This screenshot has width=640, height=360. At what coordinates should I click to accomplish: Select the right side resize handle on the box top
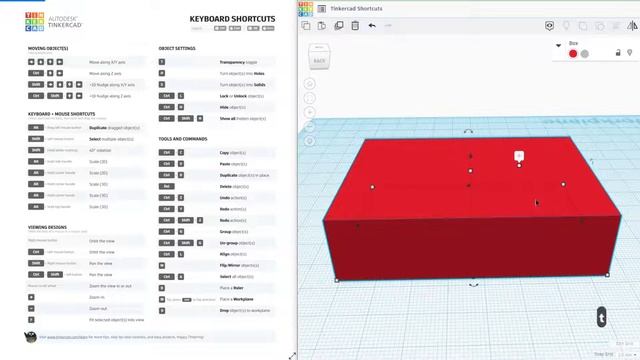click(x=563, y=184)
